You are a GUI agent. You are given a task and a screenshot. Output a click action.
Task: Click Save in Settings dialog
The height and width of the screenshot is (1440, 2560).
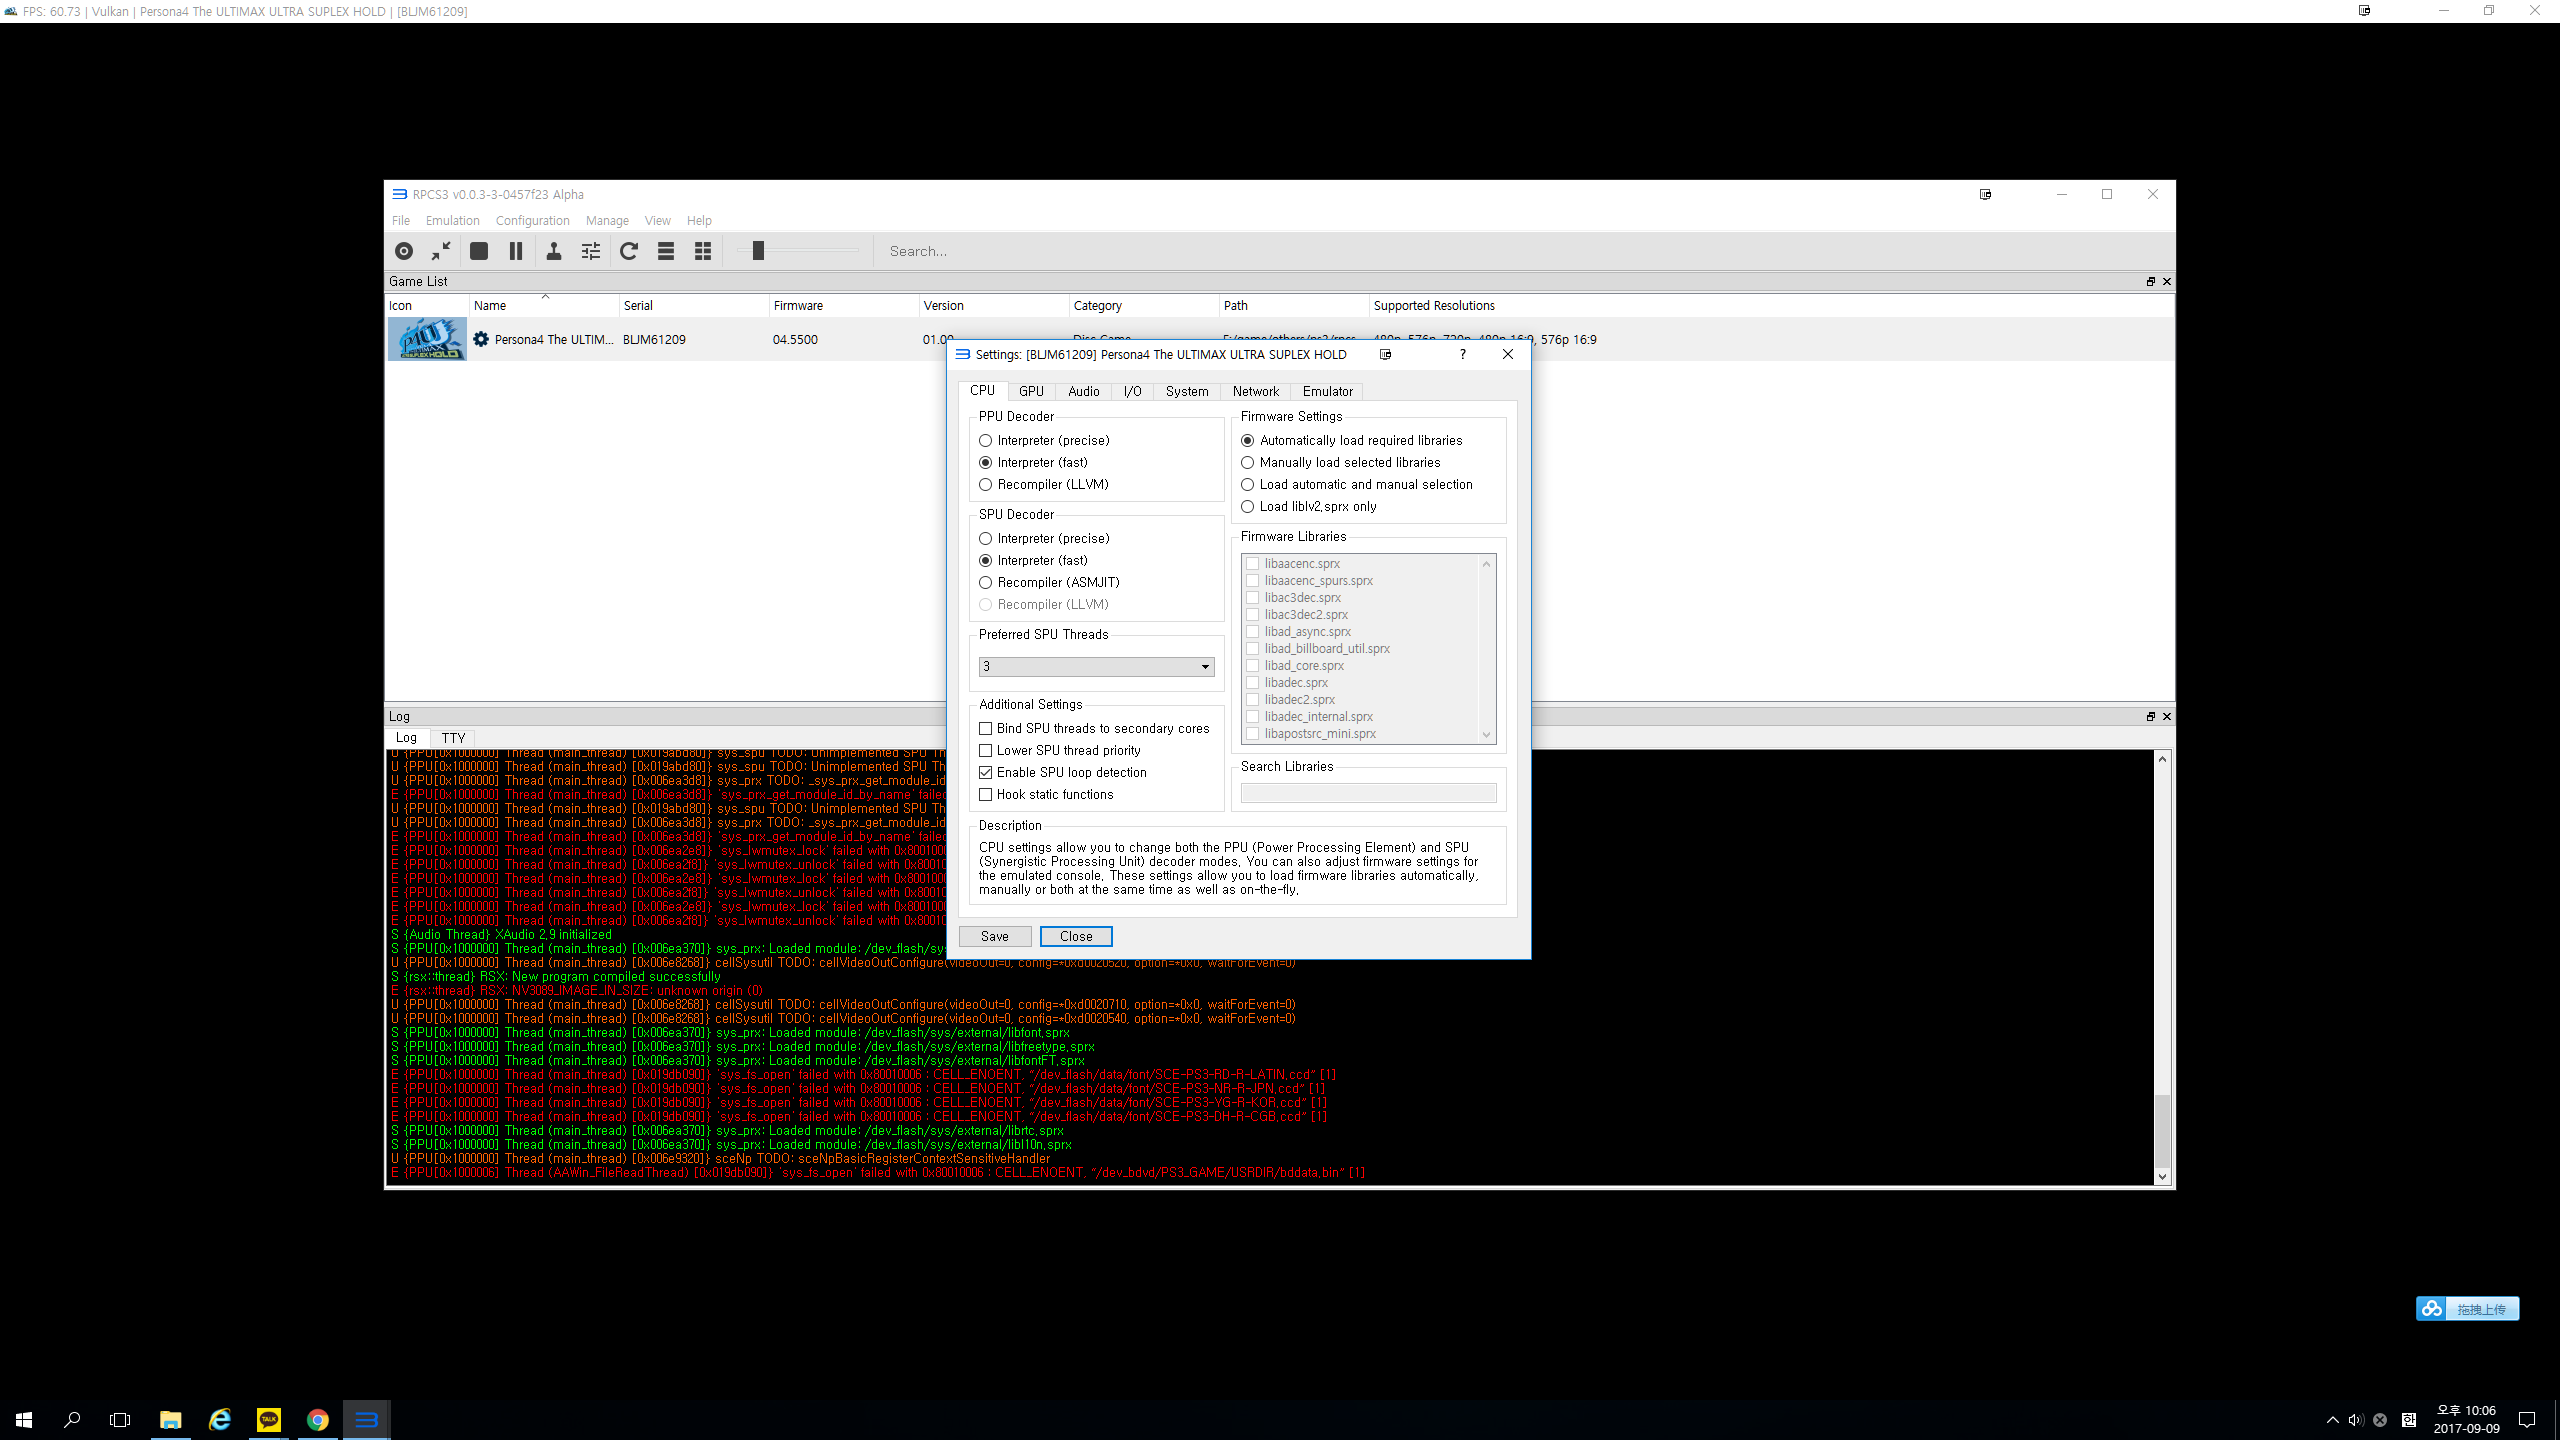995,937
